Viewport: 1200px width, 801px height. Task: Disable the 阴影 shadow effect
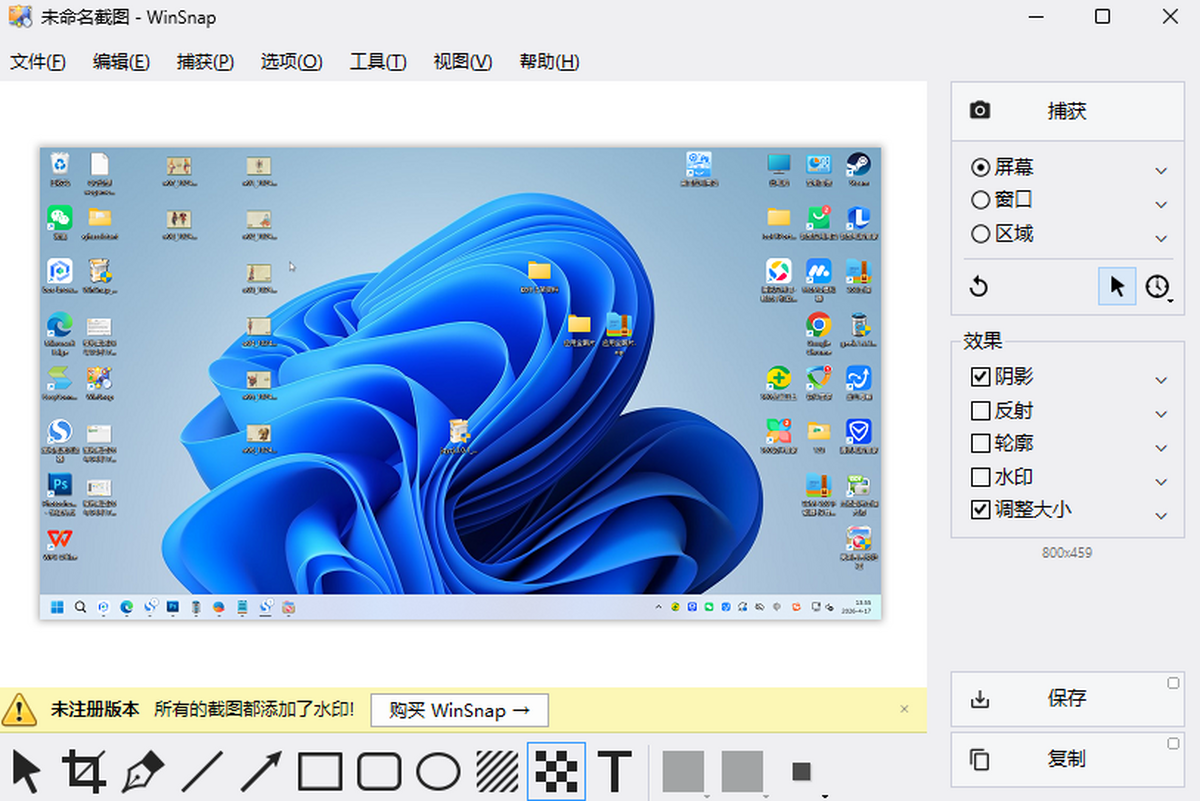point(981,377)
